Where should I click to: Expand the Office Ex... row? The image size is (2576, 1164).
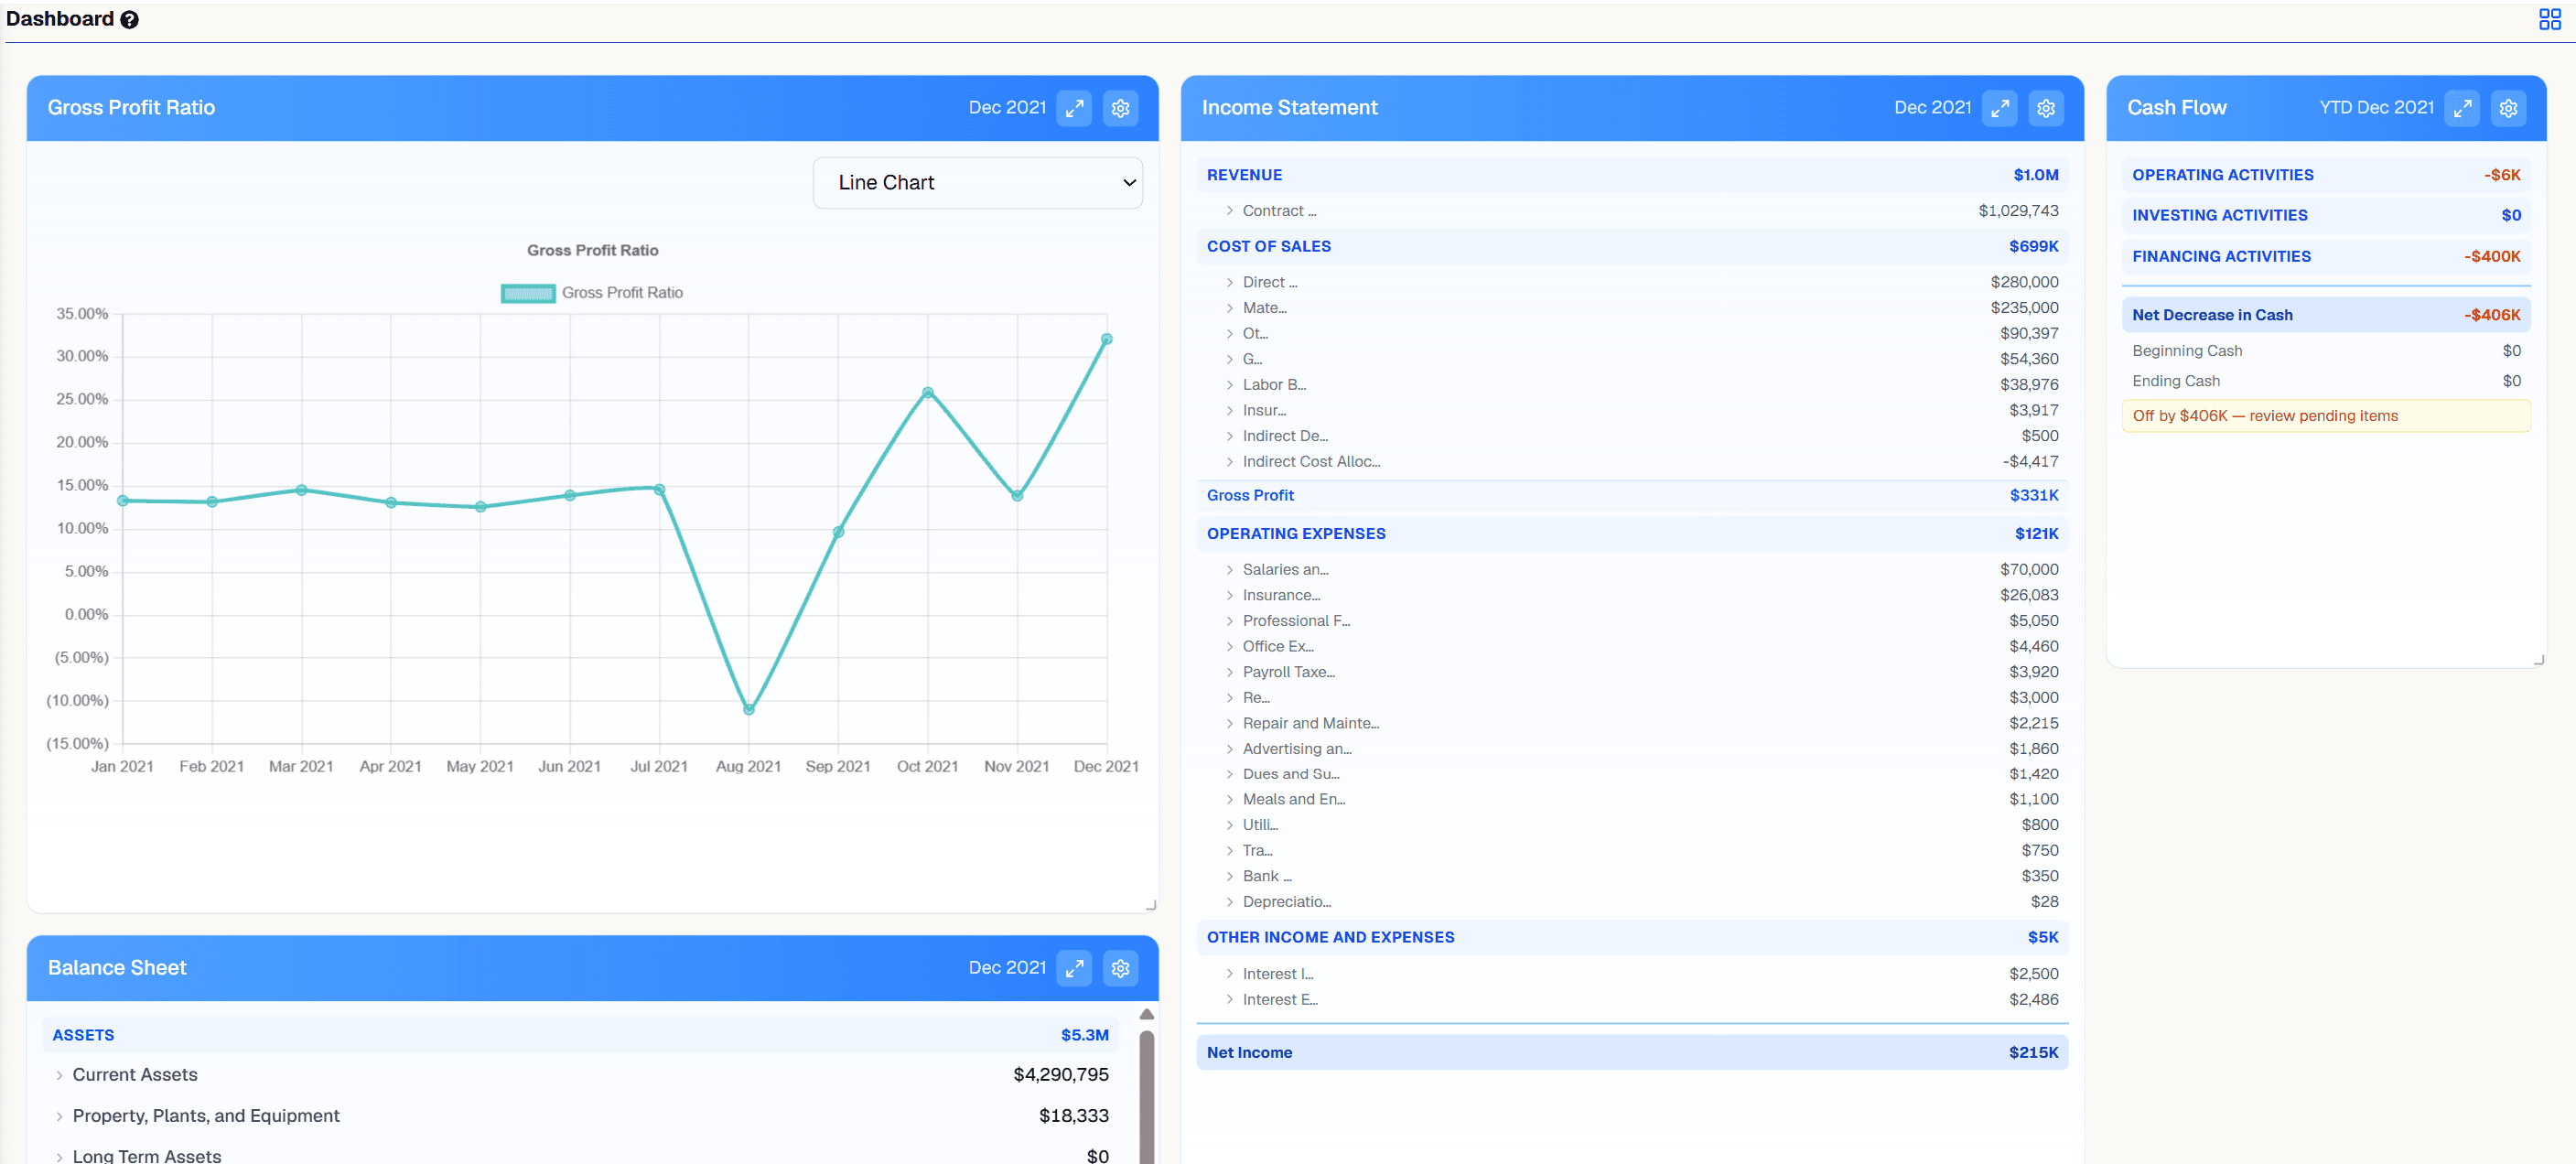point(1229,647)
